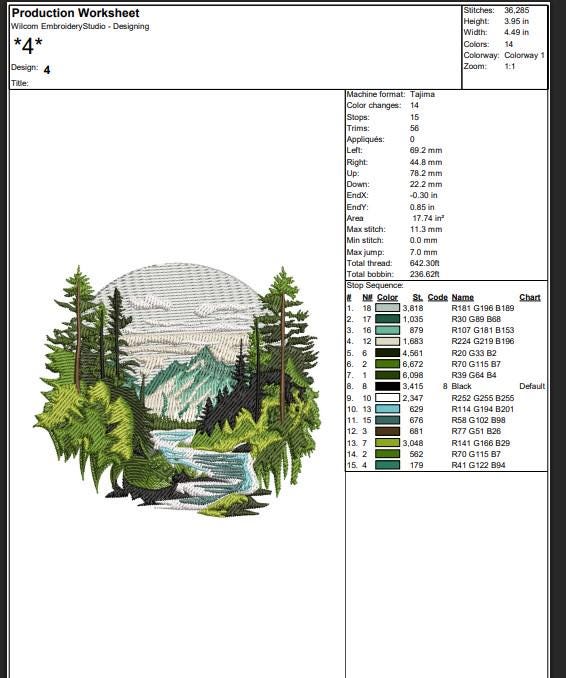The width and height of the screenshot is (566, 678).
Task: Click the Default chart entry
Action: tap(532, 386)
